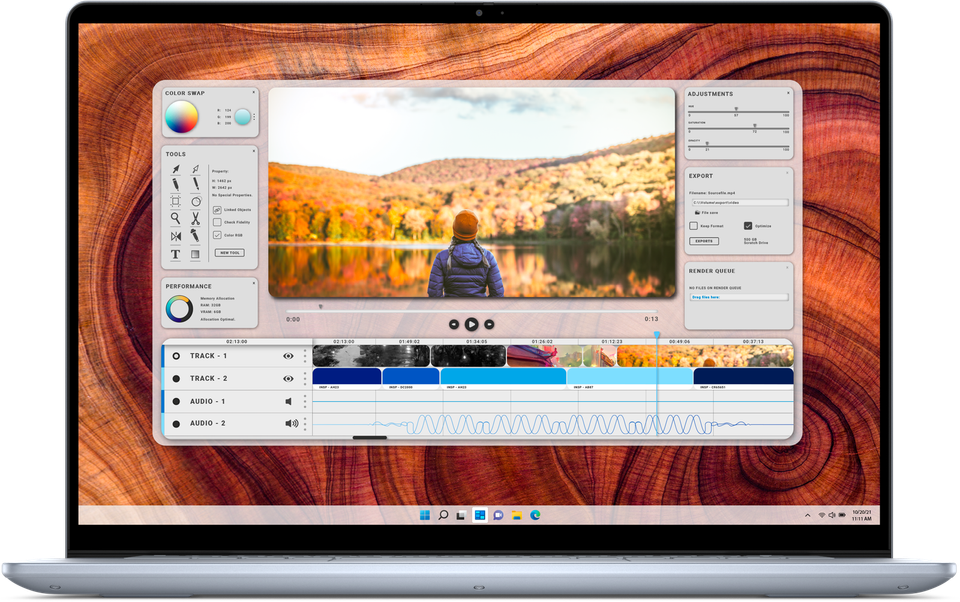Close the Adjustments panel
Screen dimensions: 960x602
tap(788, 93)
